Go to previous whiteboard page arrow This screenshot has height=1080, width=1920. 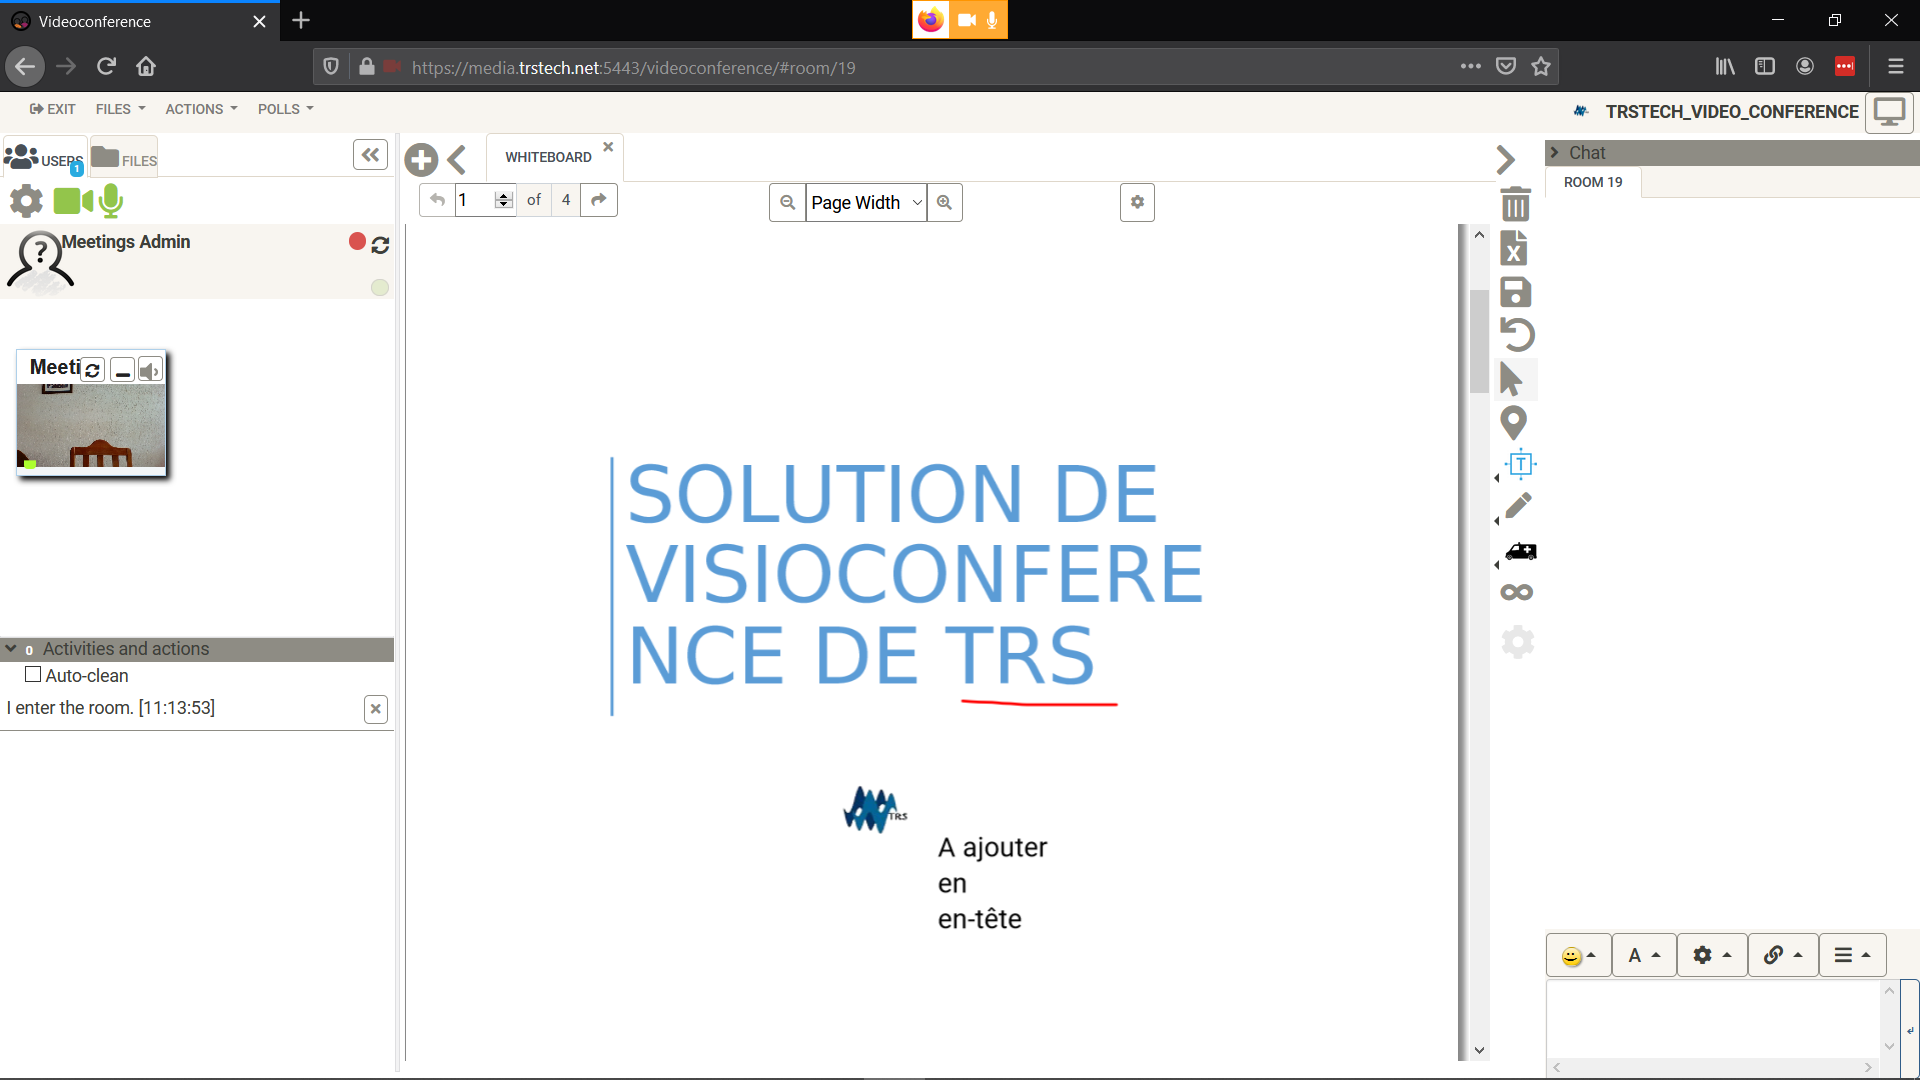click(x=437, y=200)
